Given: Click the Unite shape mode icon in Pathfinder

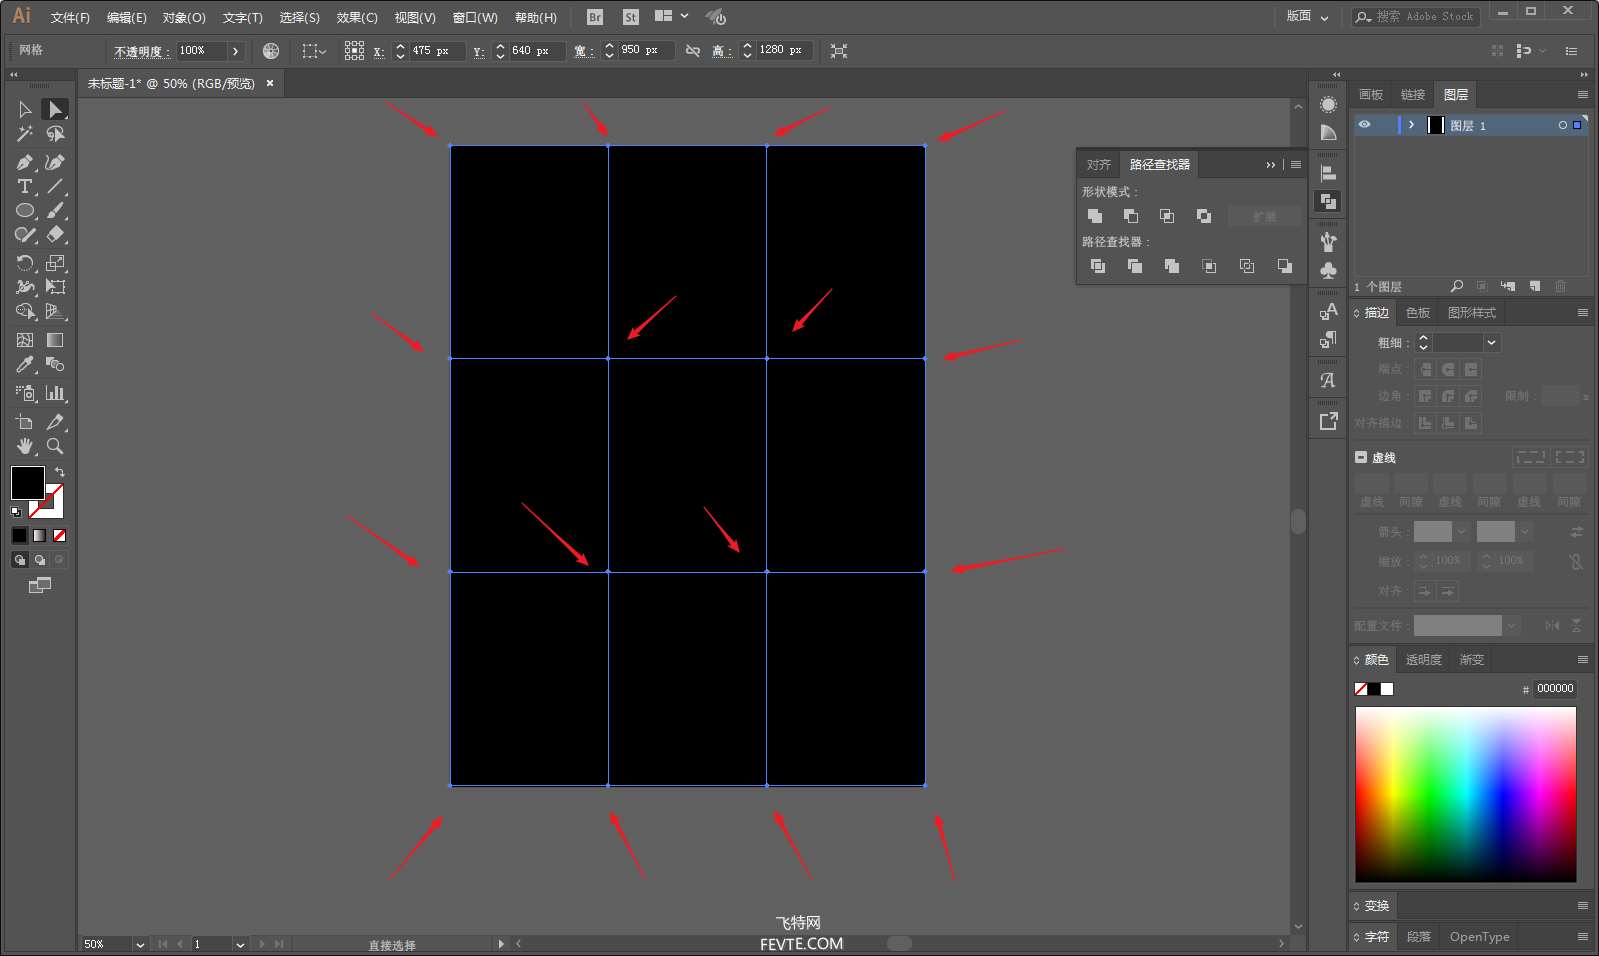Looking at the screenshot, I should (1095, 216).
